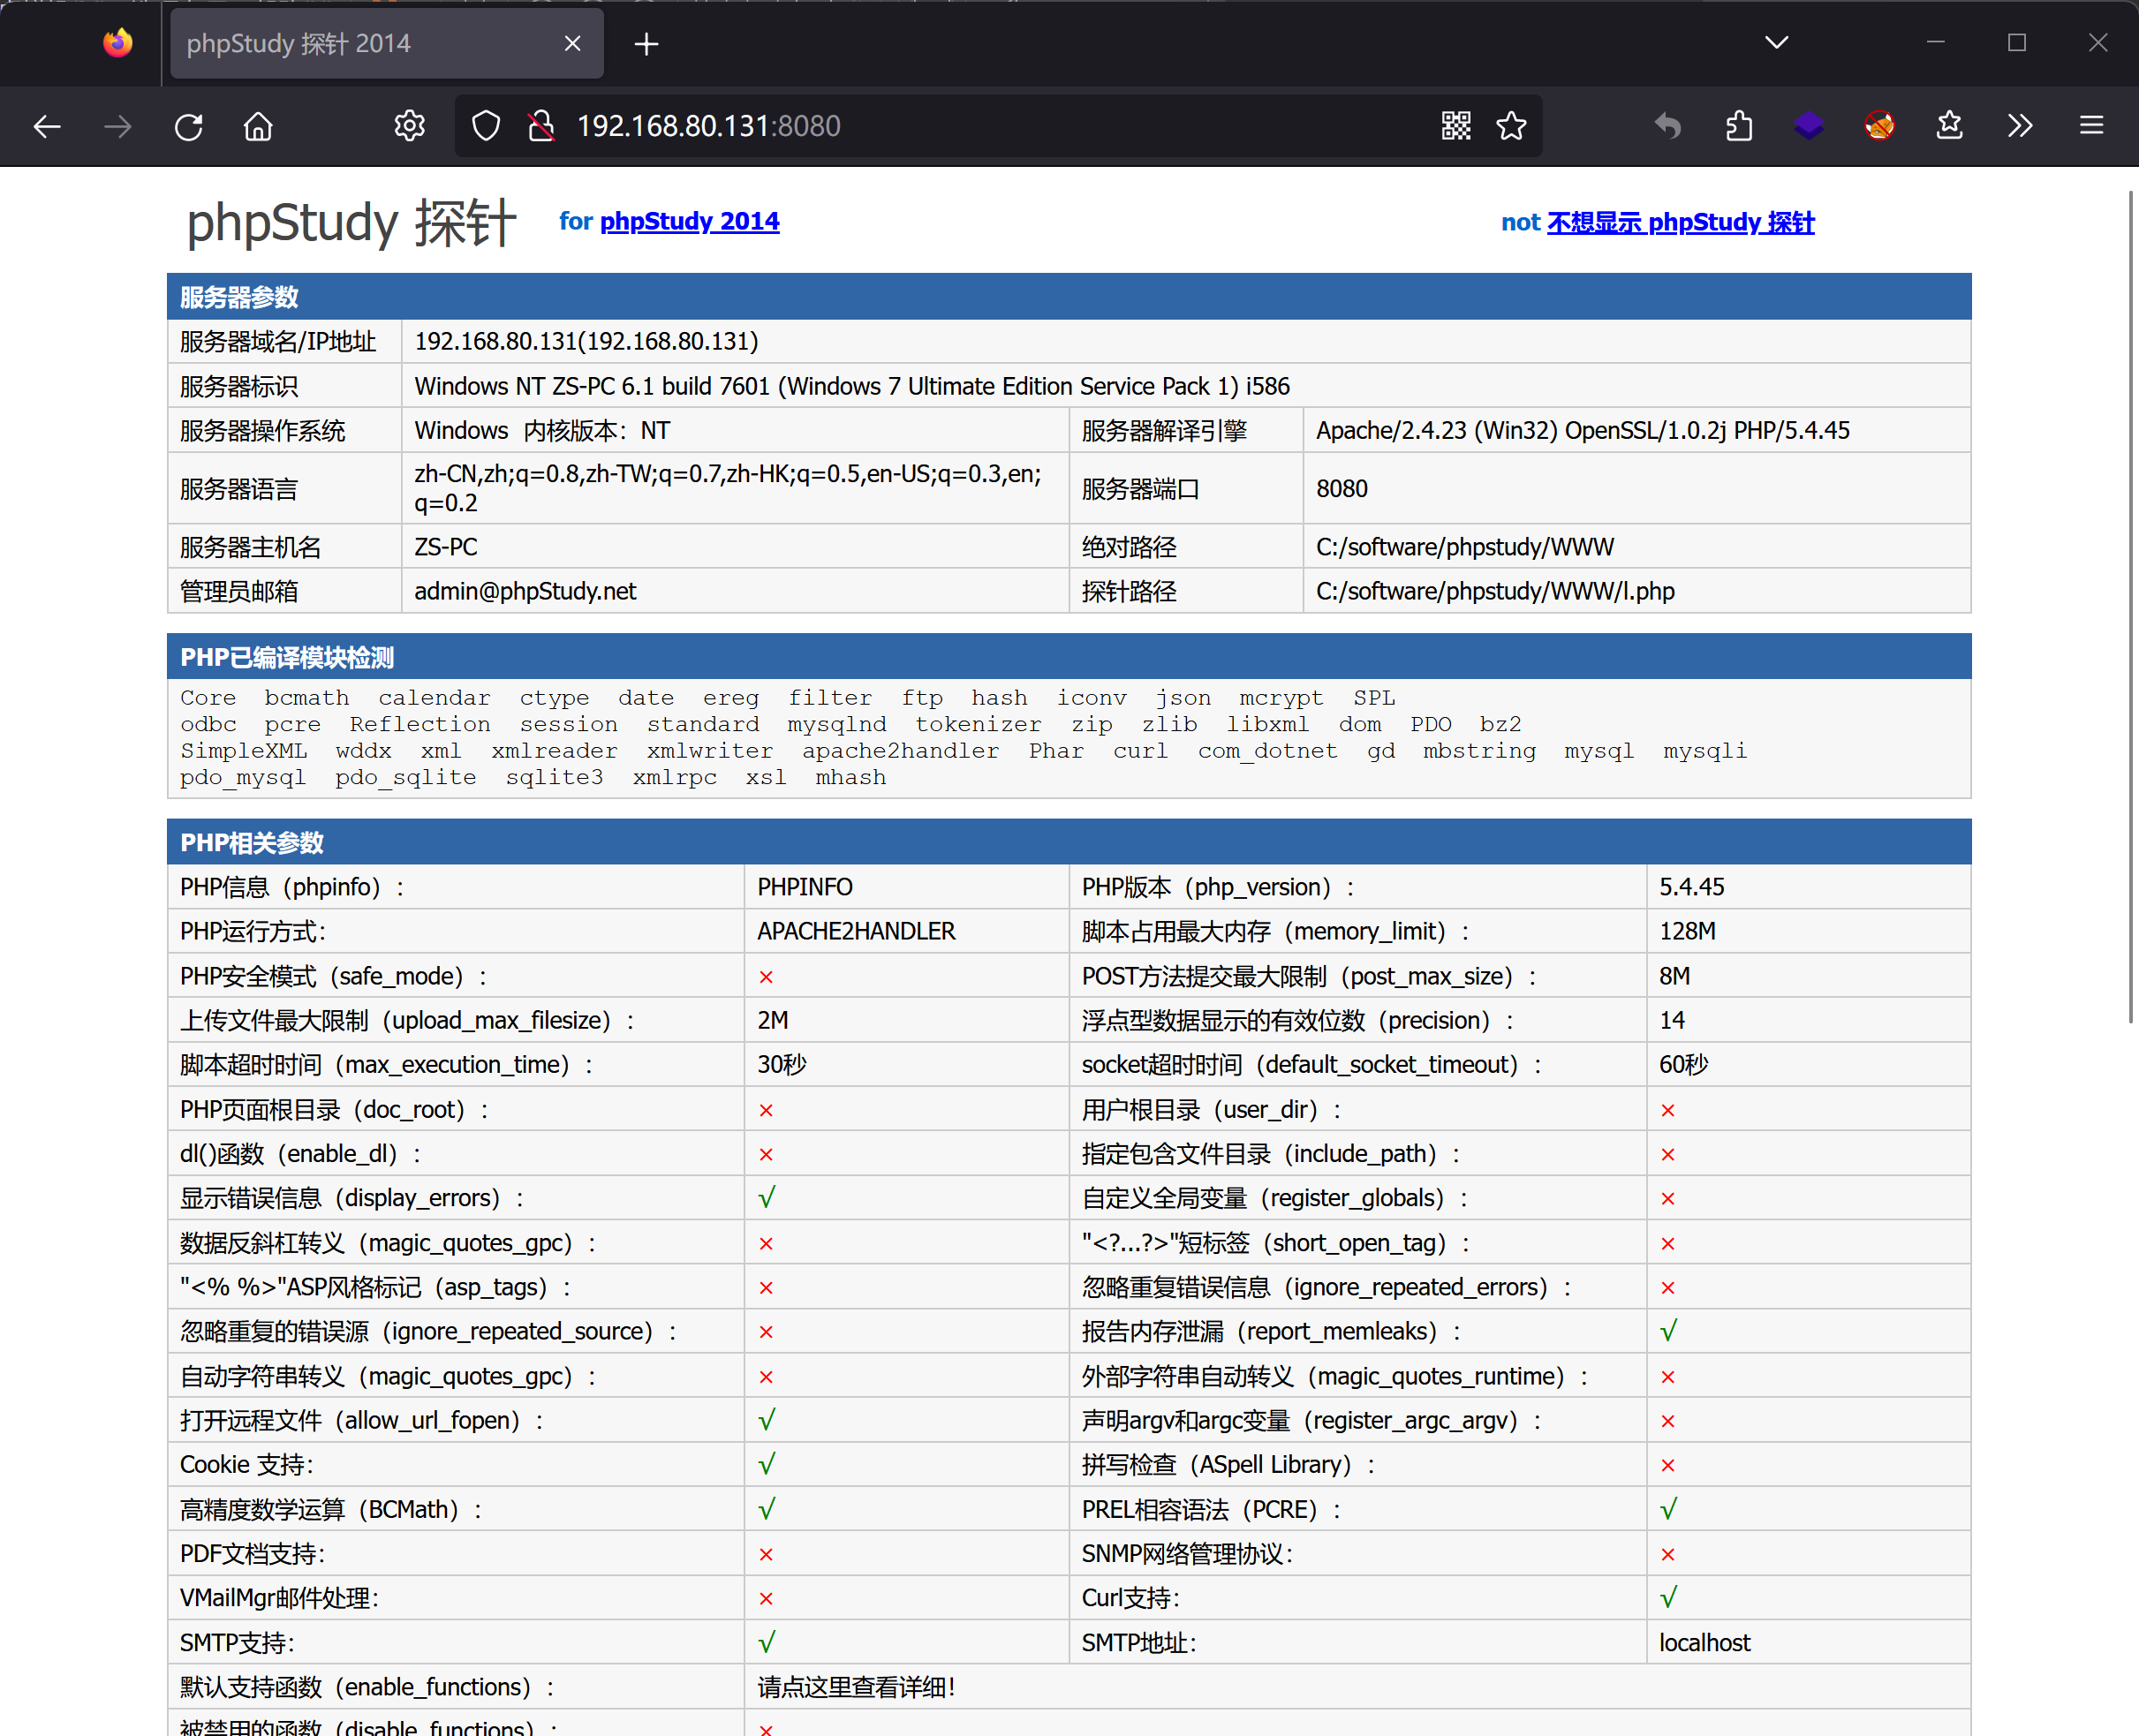Click the pdo_sqlite module name
This screenshot has width=2139, height=1736.
click(x=406, y=778)
